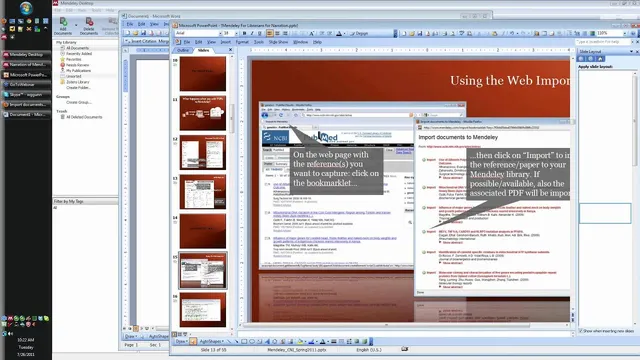Click the New presentation icon
The image size is (640, 360).
(x=403, y=33)
